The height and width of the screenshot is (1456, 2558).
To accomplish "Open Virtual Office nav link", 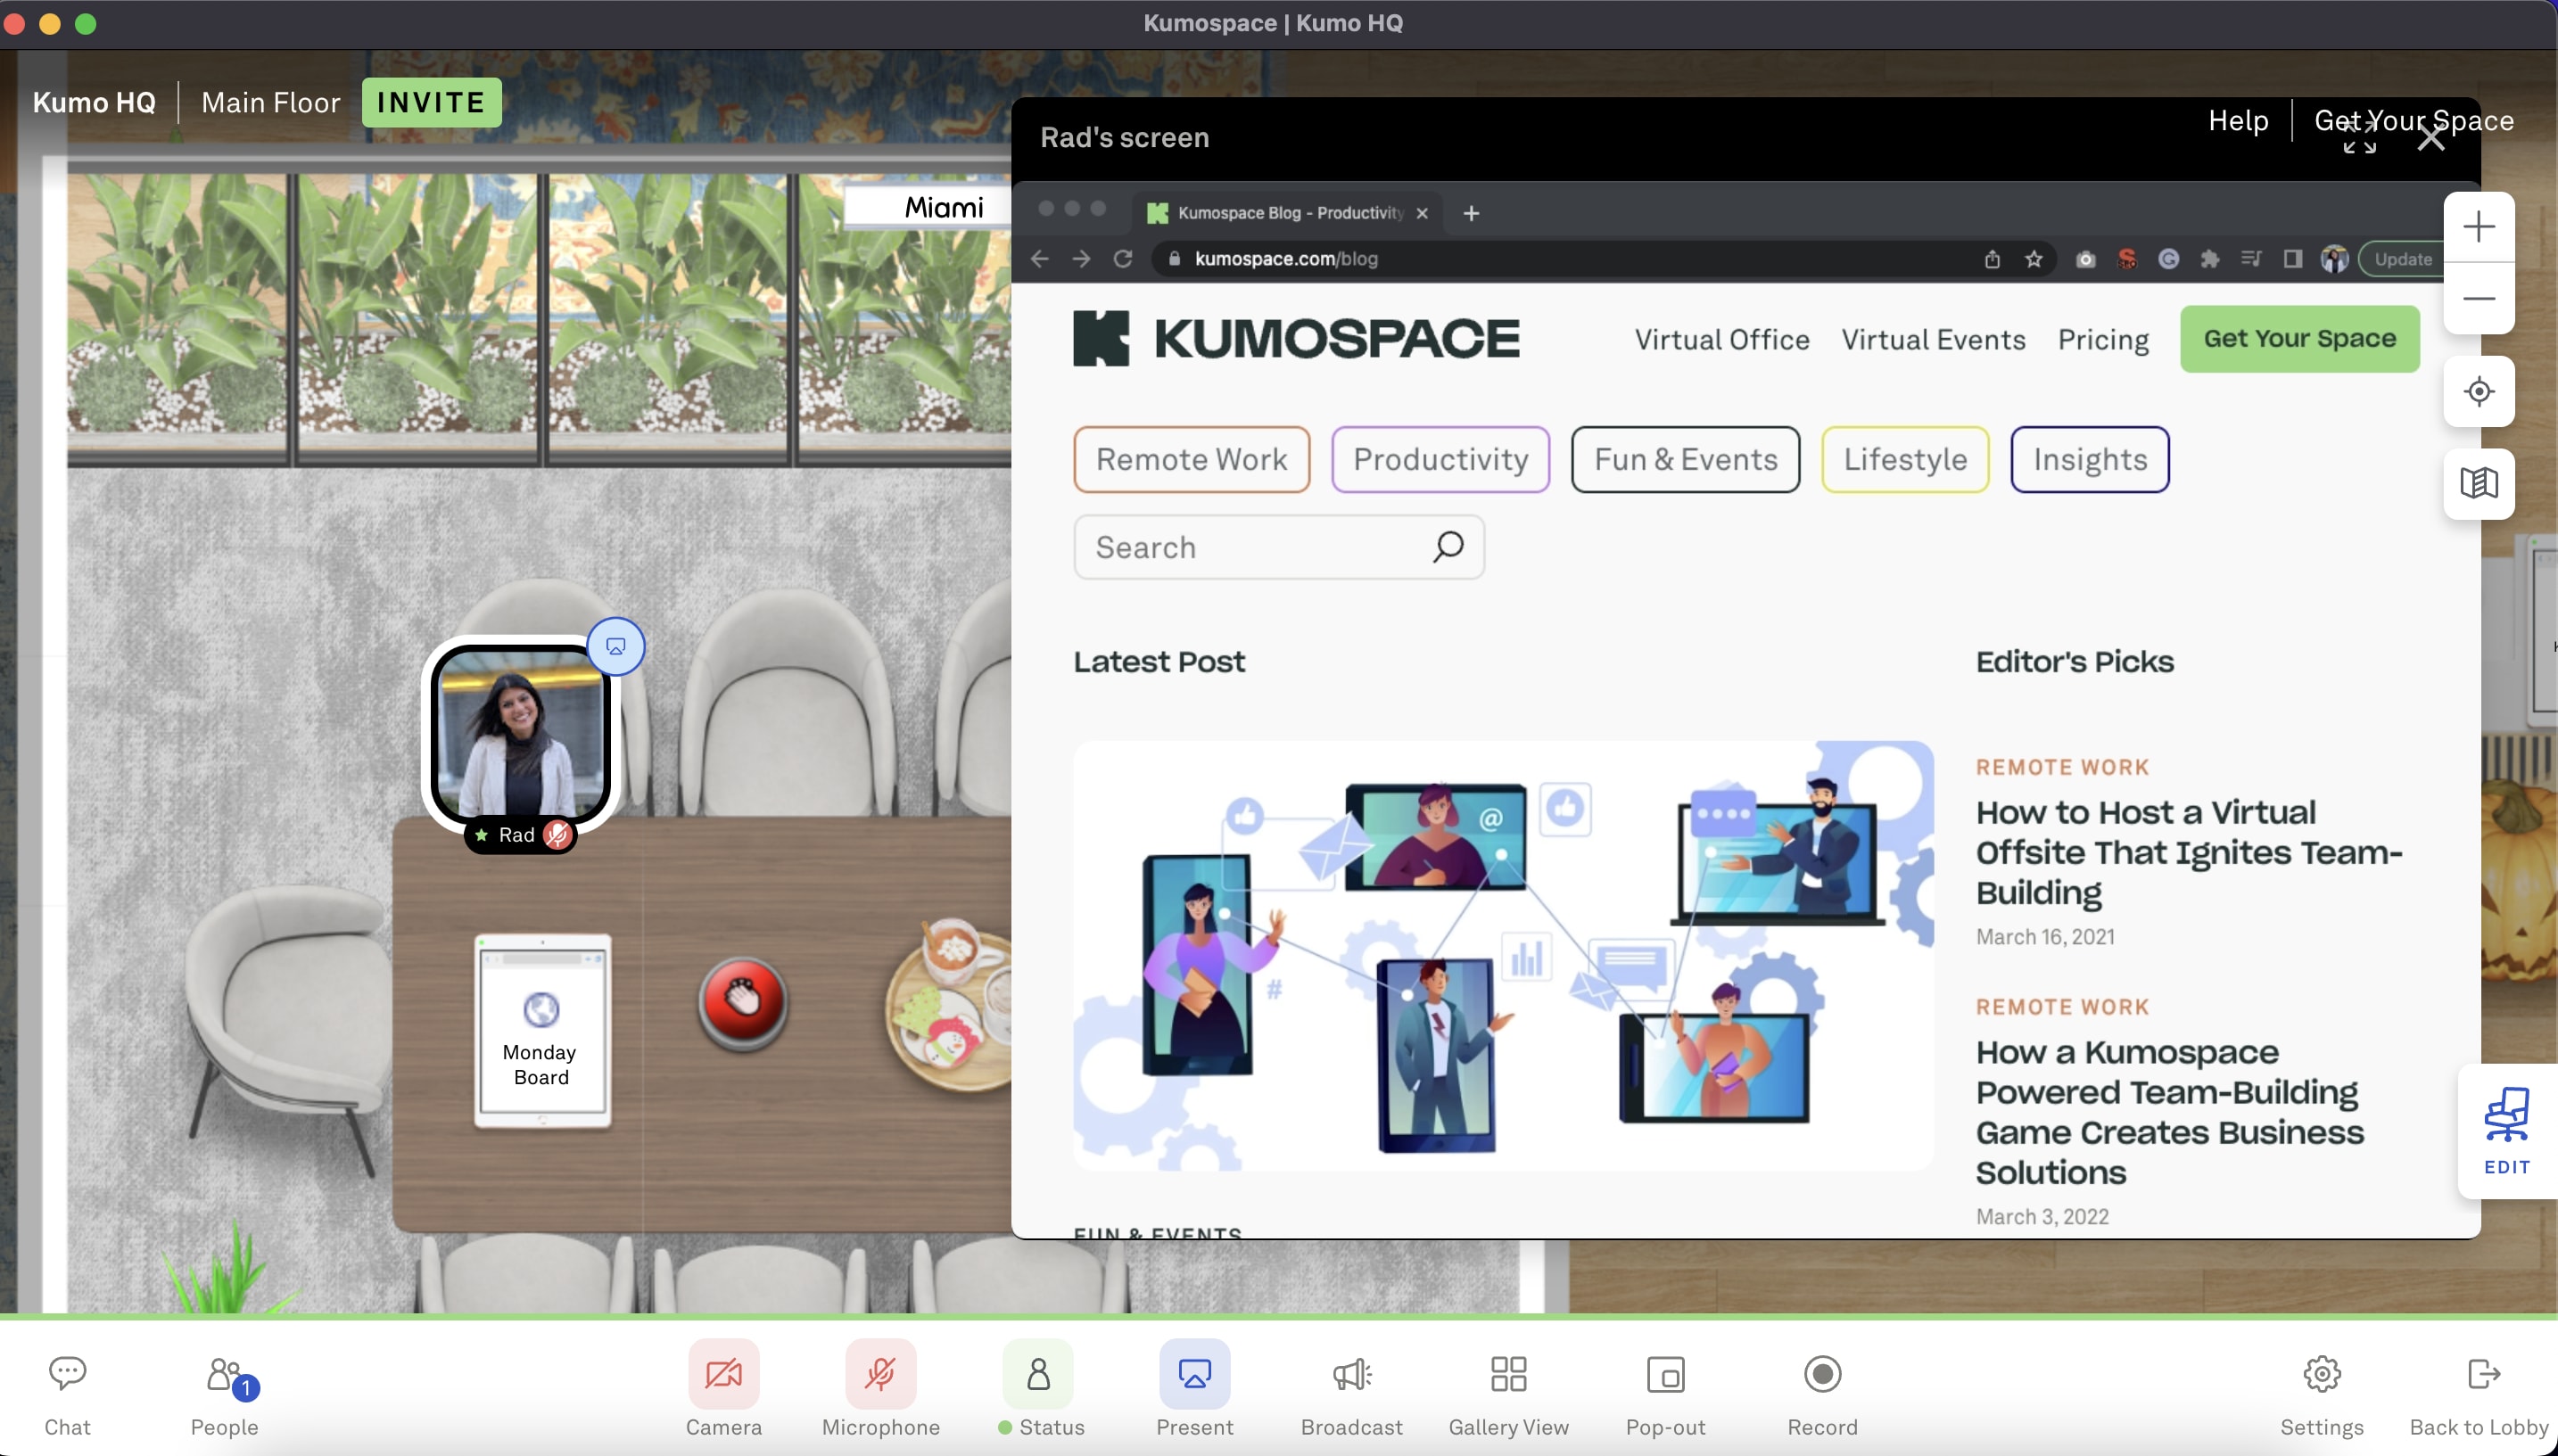I will [1721, 340].
